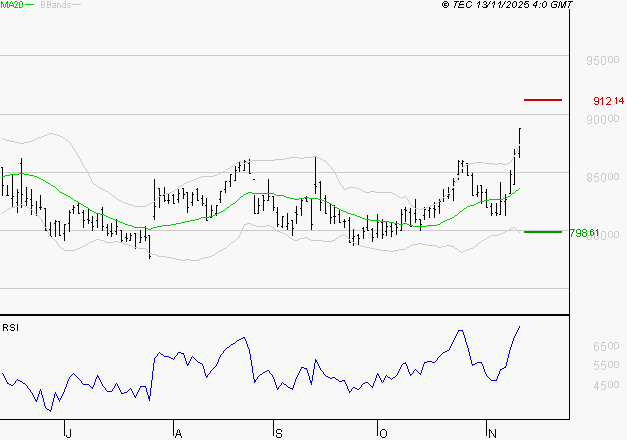The width and height of the screenshot is (627, 440).
Task: Click the 95000 price axis label
Action: point(603,60)
